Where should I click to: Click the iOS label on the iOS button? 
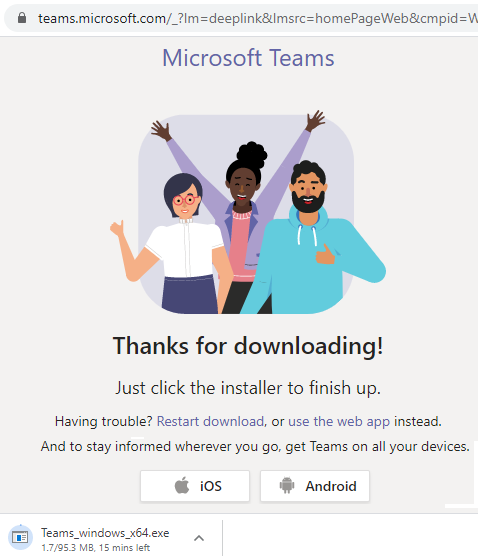[211, 486]
